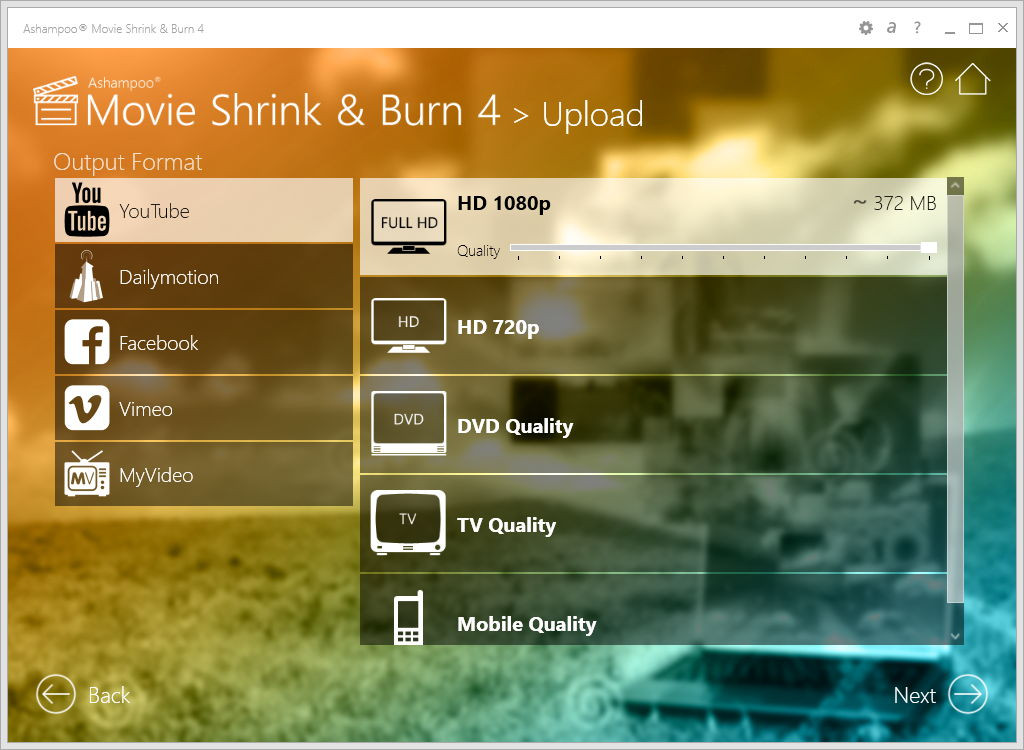Click the Back text label
Image resolution: width=1024 pixels, height=750 pixels.
[x=109, y=695]
